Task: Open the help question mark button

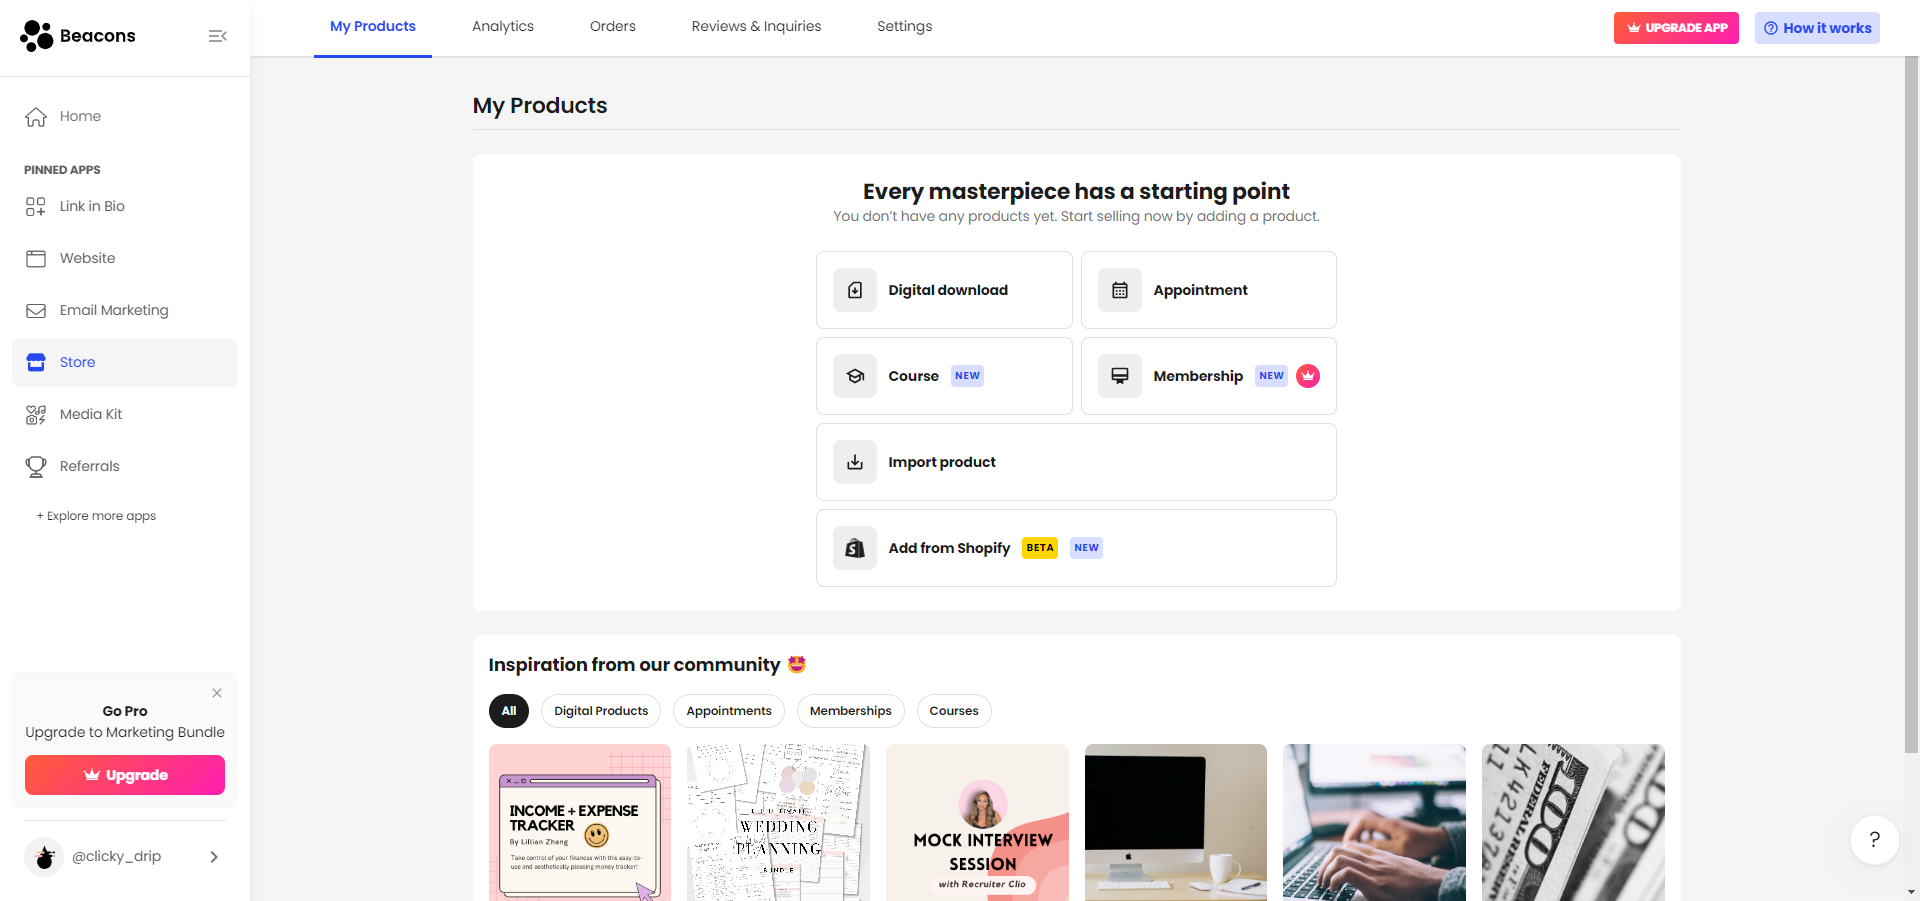Action: pos(1874,840)
